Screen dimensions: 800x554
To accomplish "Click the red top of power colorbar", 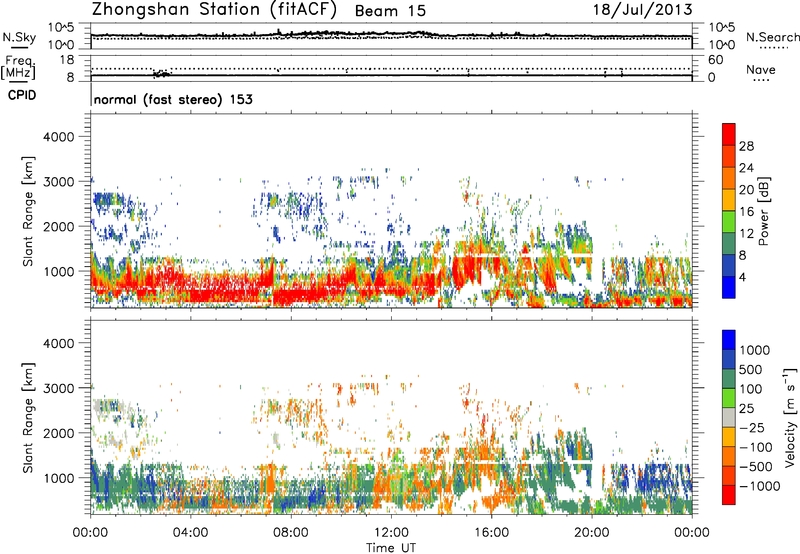I will tap(729, 134).
